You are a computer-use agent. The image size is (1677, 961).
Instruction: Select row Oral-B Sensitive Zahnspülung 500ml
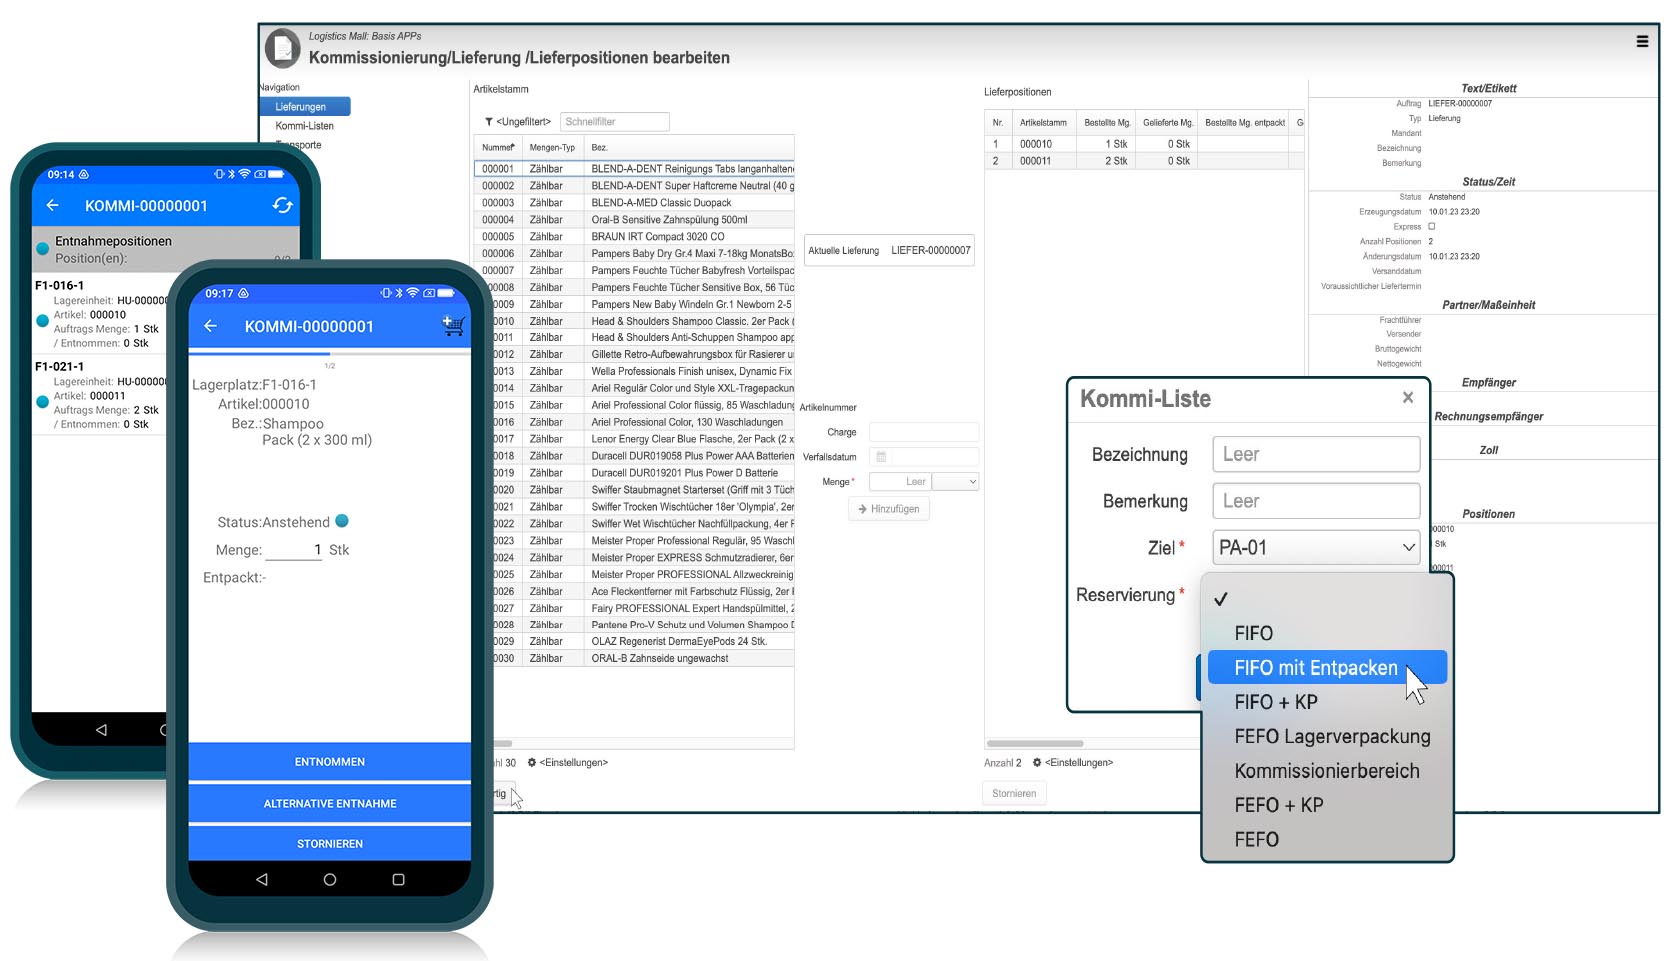tap(634, 220)
